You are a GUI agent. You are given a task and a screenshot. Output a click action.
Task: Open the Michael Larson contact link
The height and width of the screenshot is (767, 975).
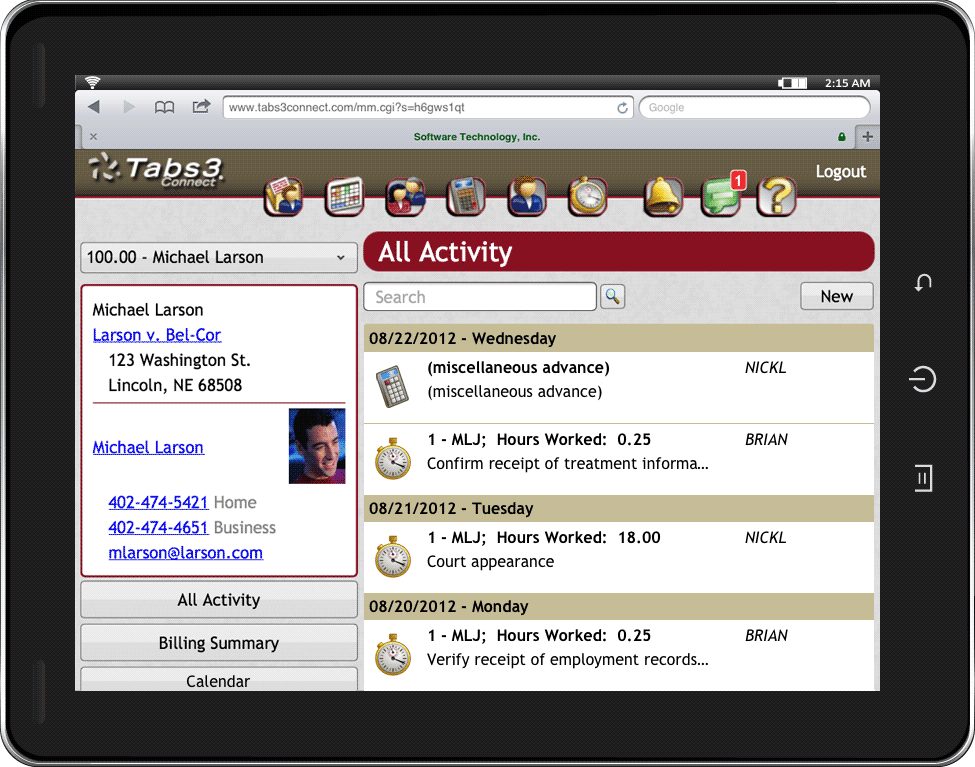tap(148, 447)
